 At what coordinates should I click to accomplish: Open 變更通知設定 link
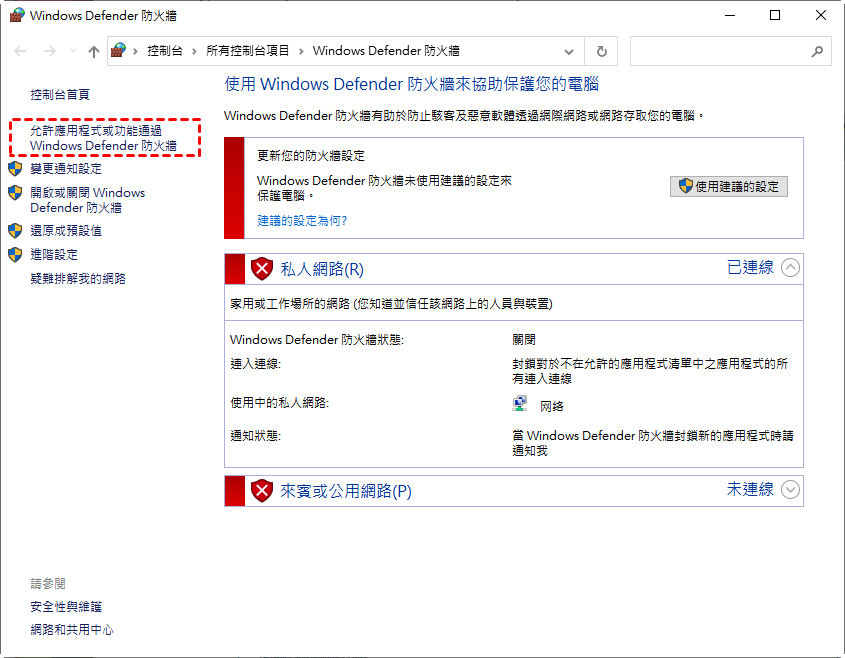click(x=66, y=169)
